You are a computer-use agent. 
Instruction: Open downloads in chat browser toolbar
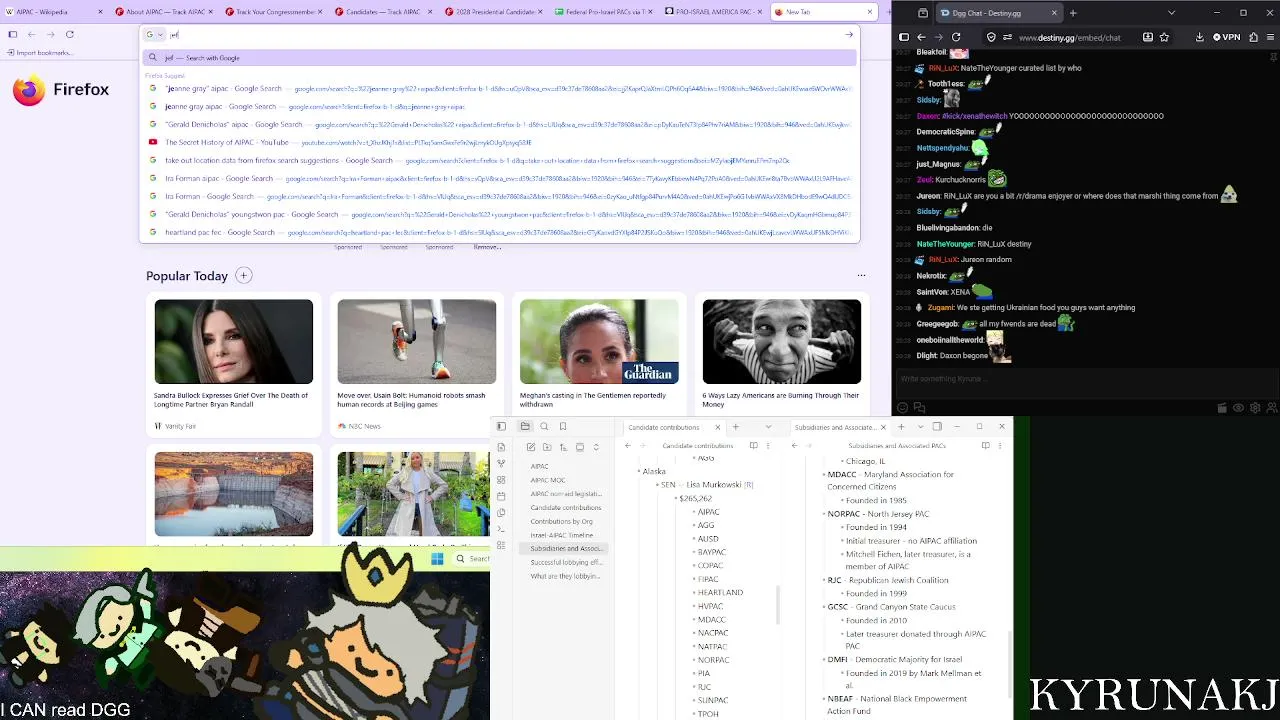(1199, 37)
